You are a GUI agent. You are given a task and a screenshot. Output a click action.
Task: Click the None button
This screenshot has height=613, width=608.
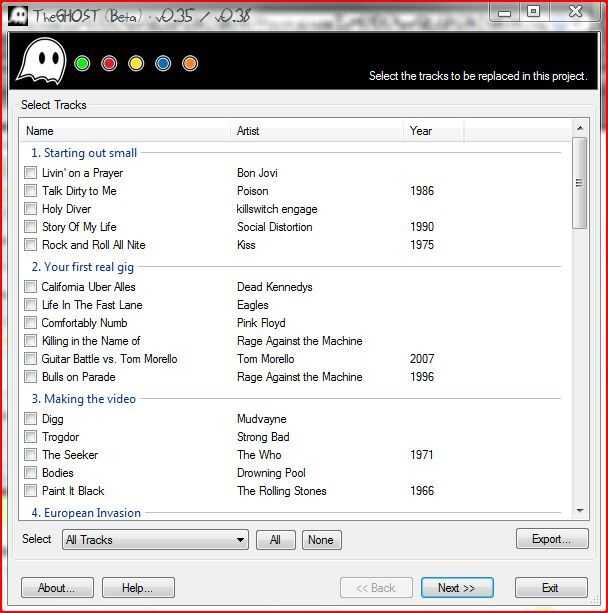(322, 540)
